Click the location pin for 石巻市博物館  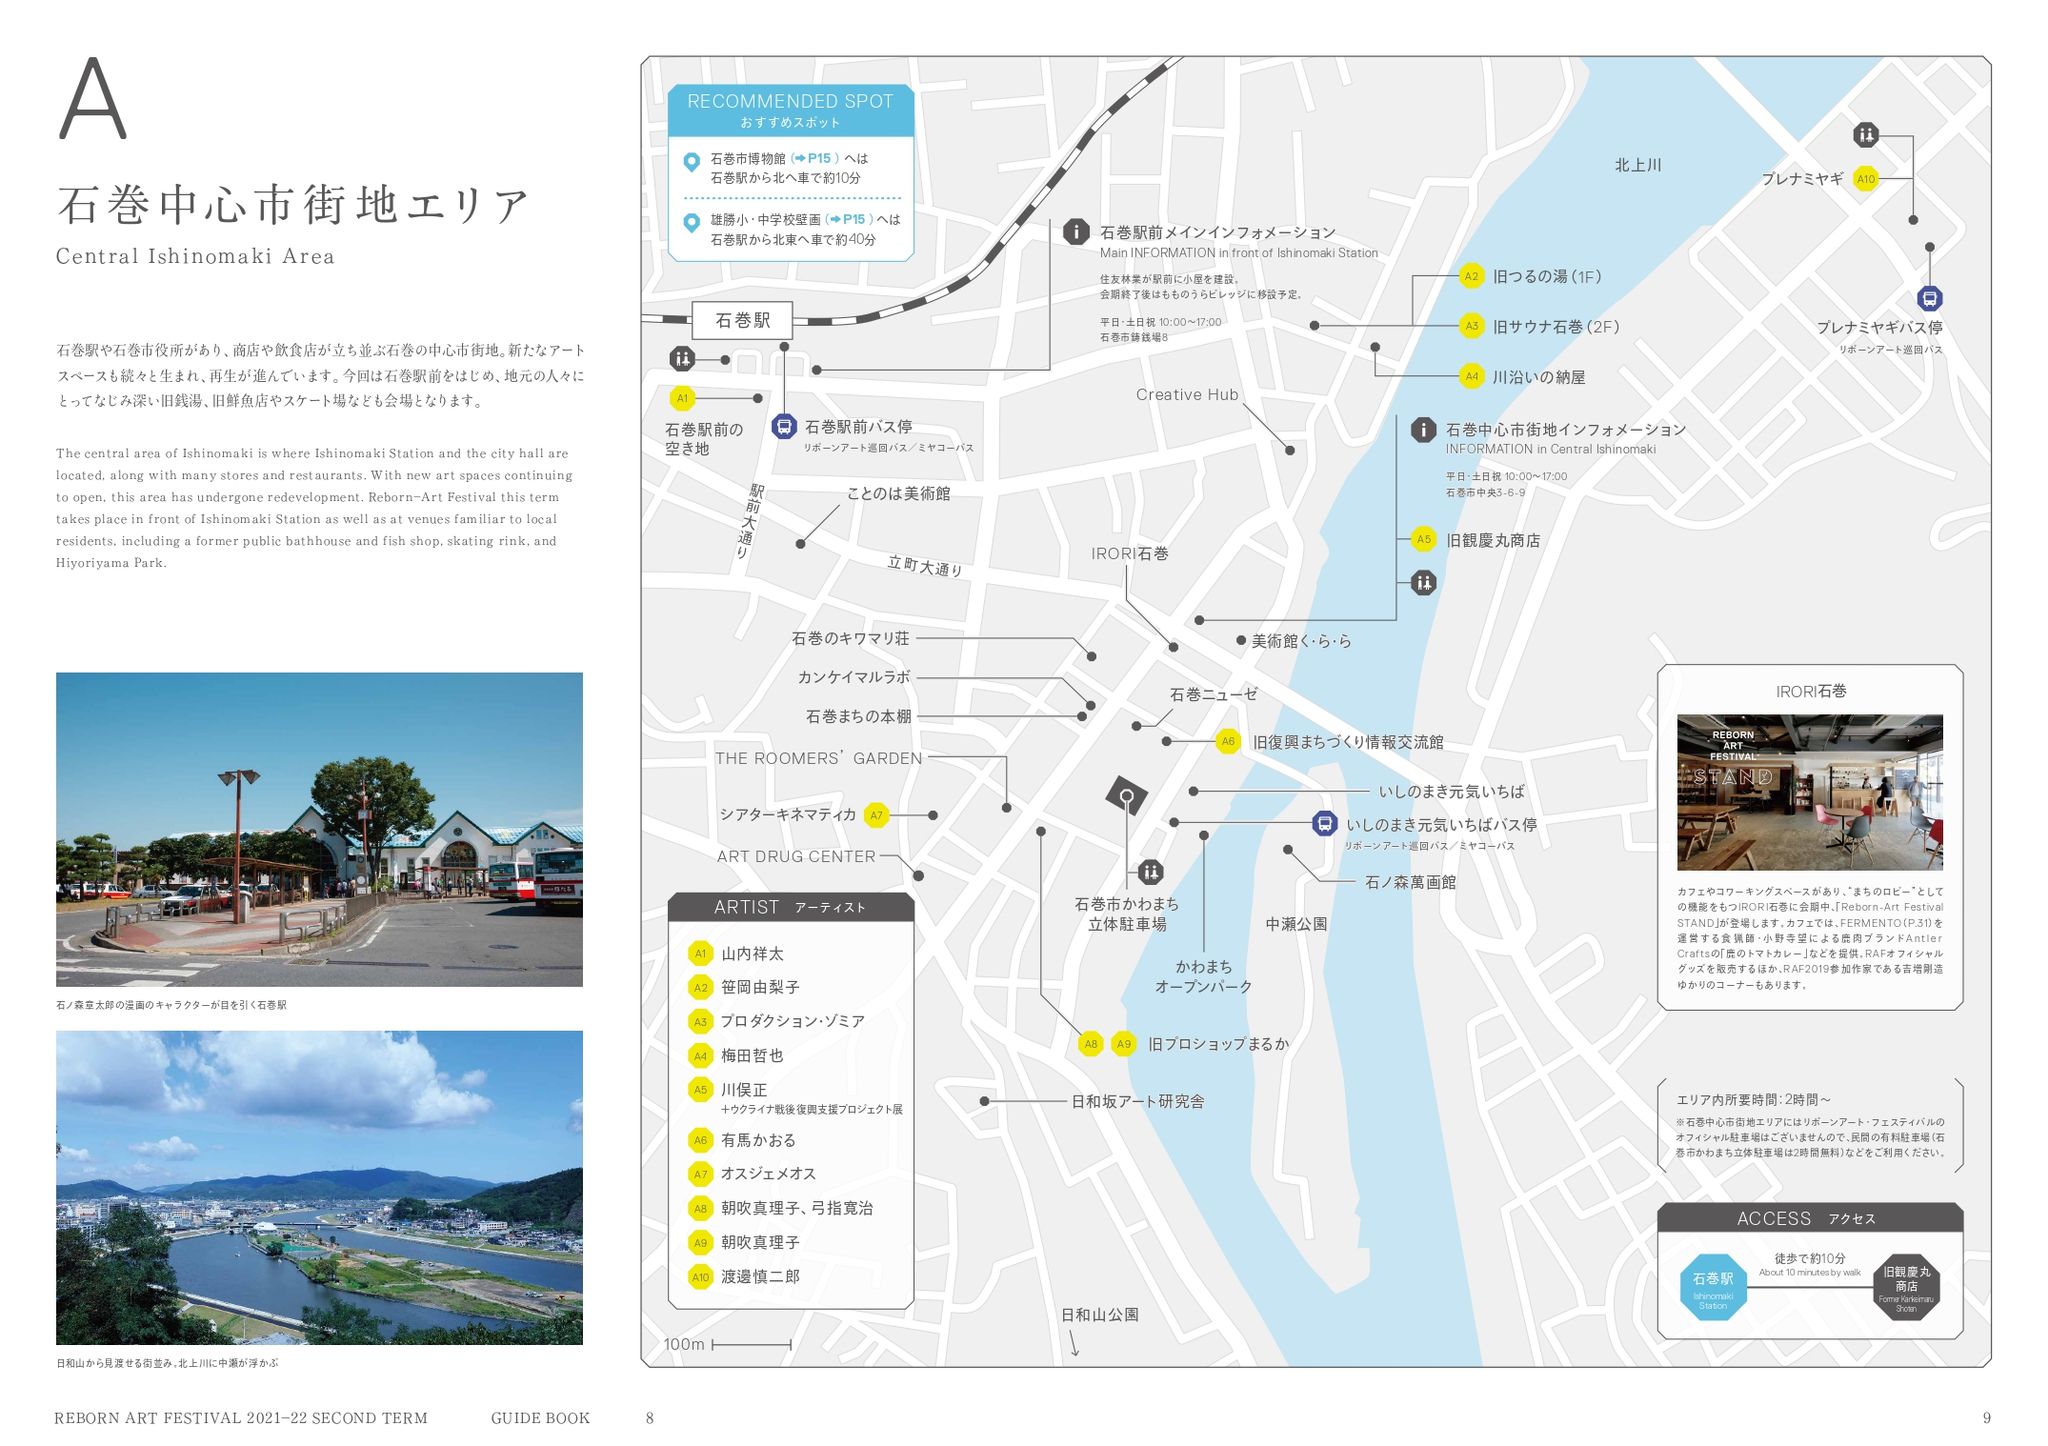click(691, 162)
